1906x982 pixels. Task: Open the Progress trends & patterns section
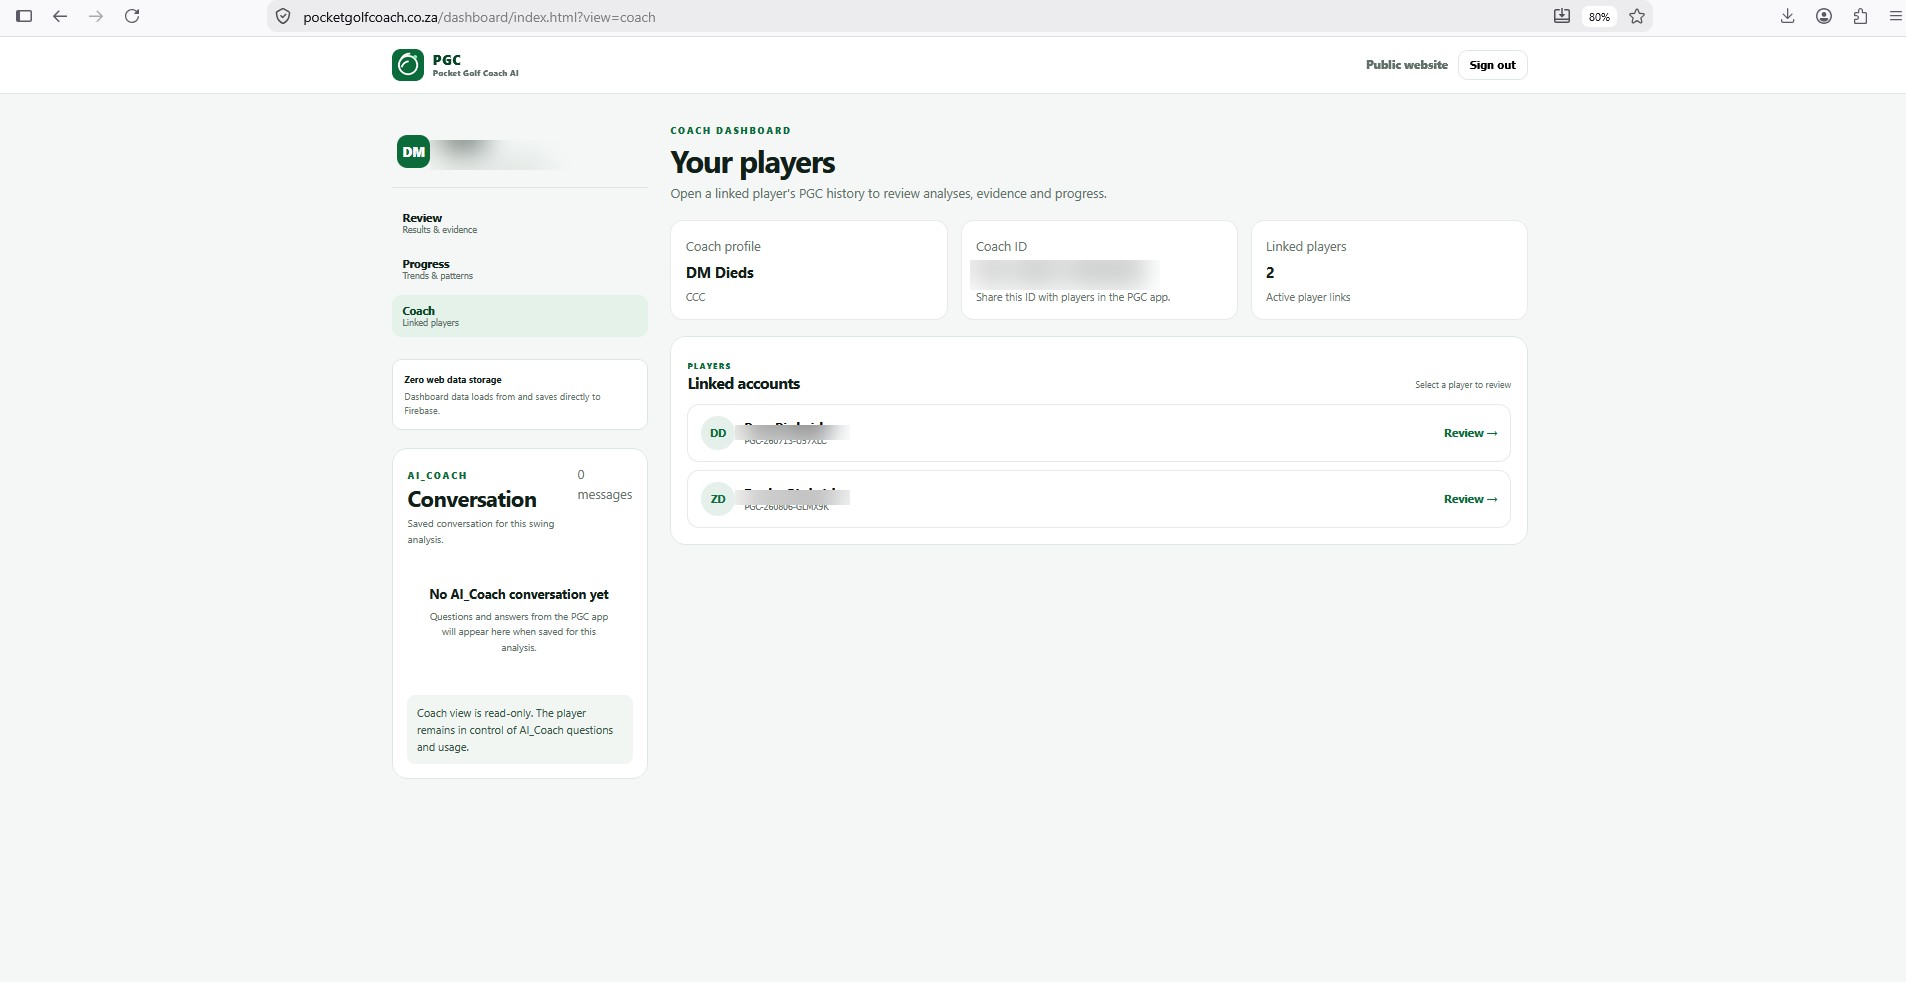[x=520, y=269]
